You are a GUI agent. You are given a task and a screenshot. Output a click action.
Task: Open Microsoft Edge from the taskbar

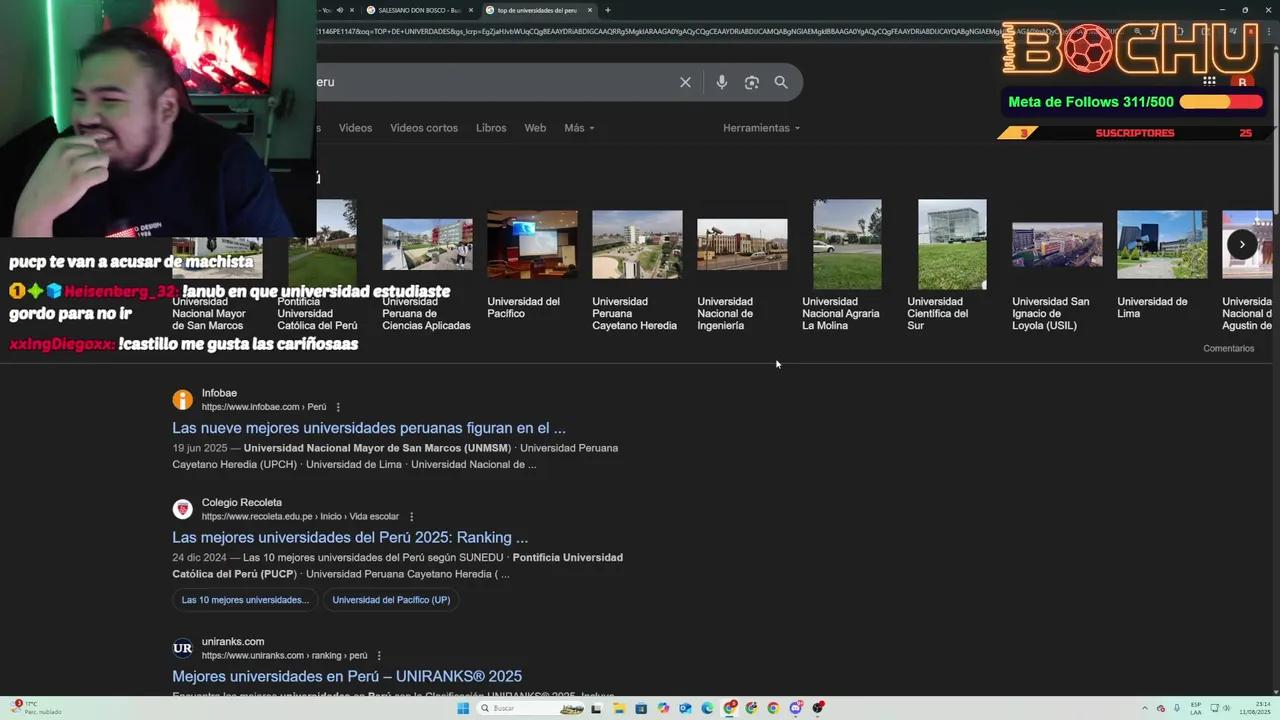click(x=707, y=708)
